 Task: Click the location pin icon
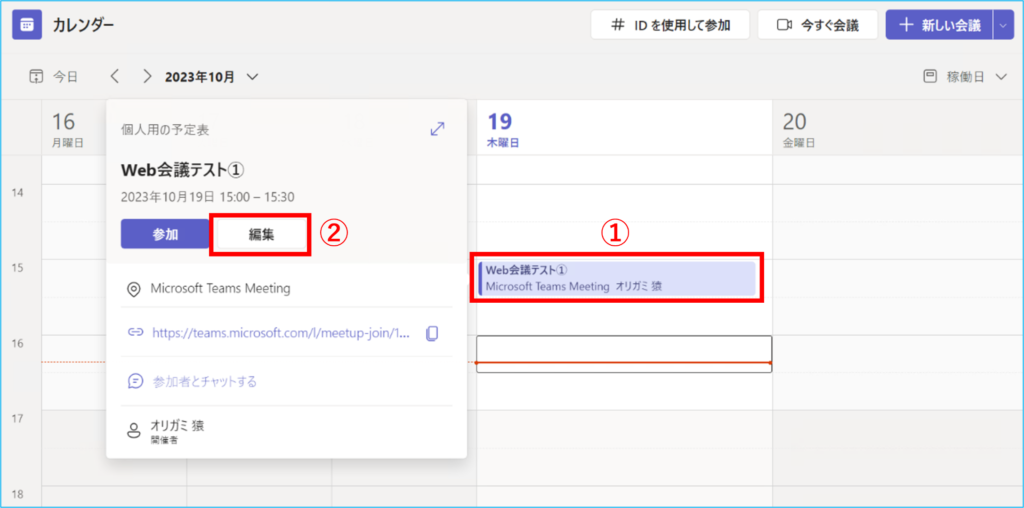[x=134, y=289]
